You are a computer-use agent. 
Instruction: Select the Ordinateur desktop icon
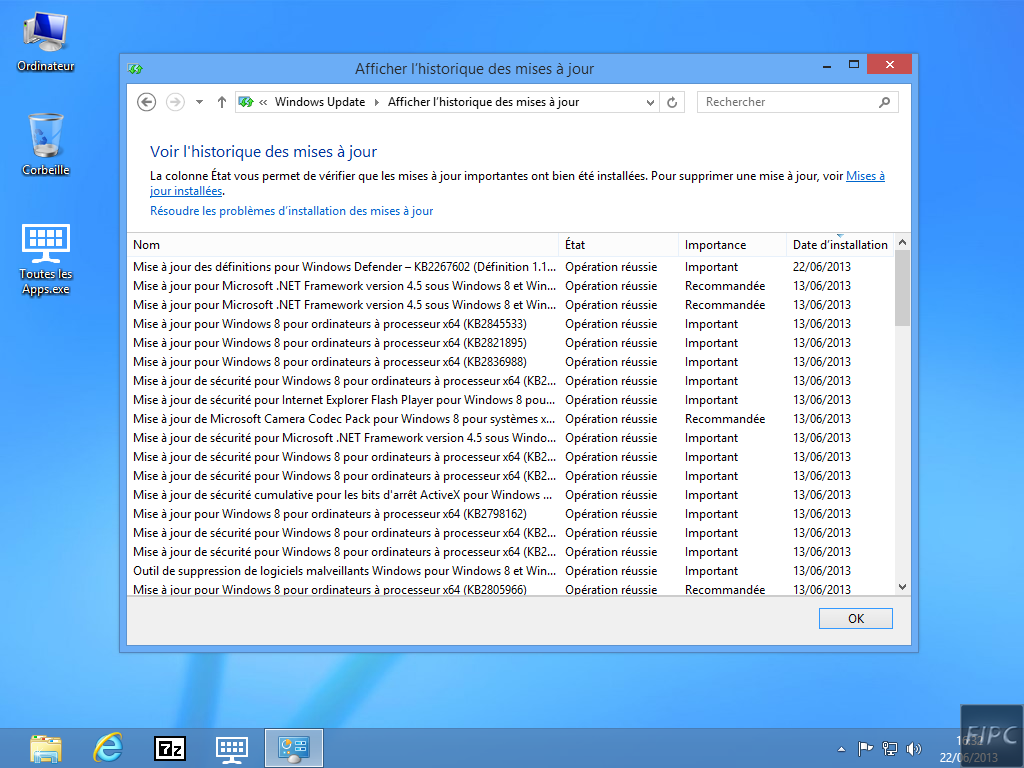46,41
